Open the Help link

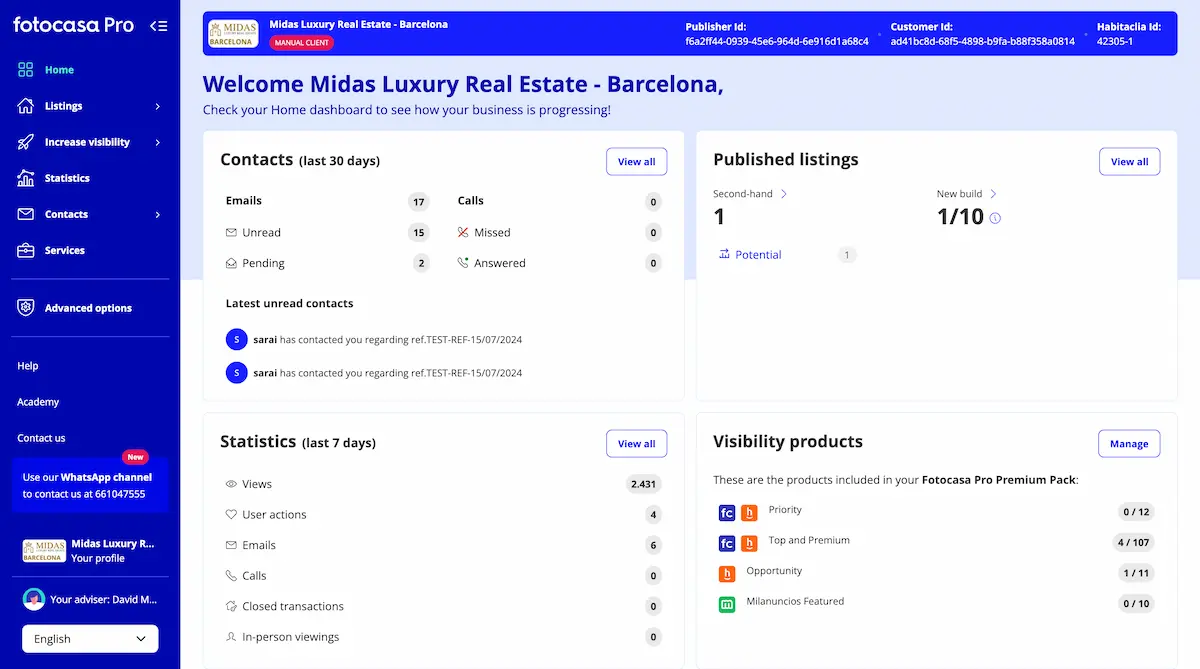pyautogui.click(x=28, y=366)
